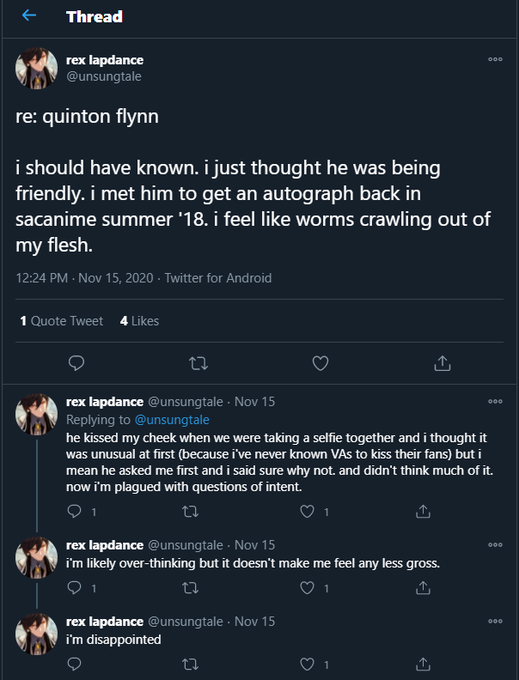This screenshot has width=519, height=680.
Task: Retweet the 'kissed my cheek' reply
Action: pyautogui.click(x=190, y=512)
